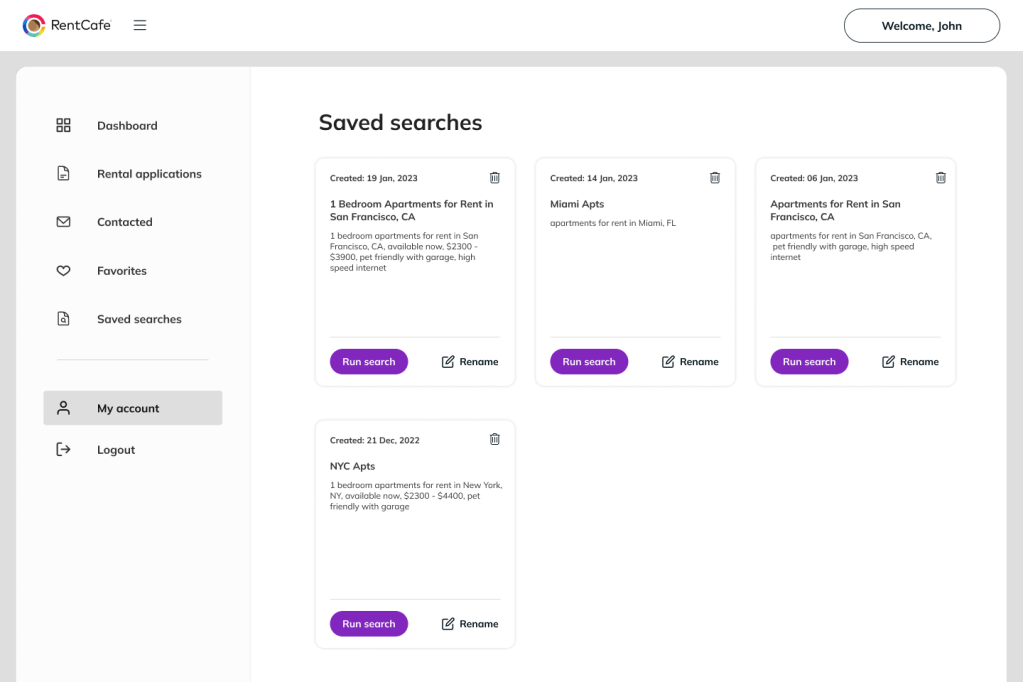The height and width of the screenshot is (682, 1023).
Task: Open the hamburger menu icon
Action: 140,25
